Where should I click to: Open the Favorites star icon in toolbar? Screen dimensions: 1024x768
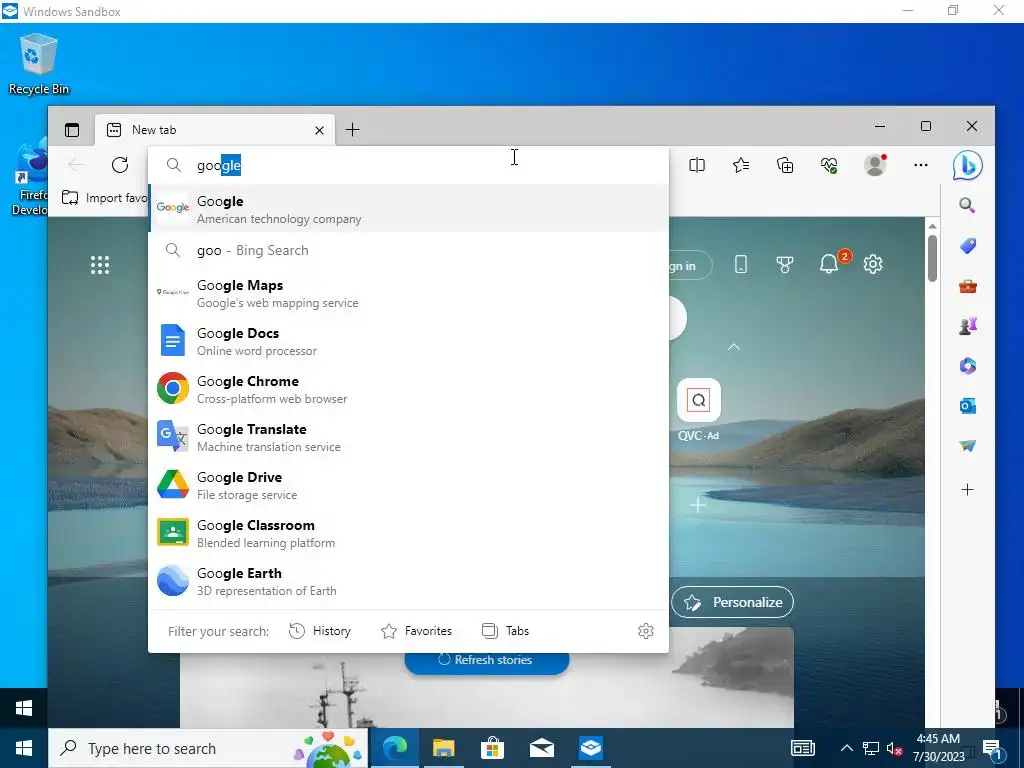(741, 165)
